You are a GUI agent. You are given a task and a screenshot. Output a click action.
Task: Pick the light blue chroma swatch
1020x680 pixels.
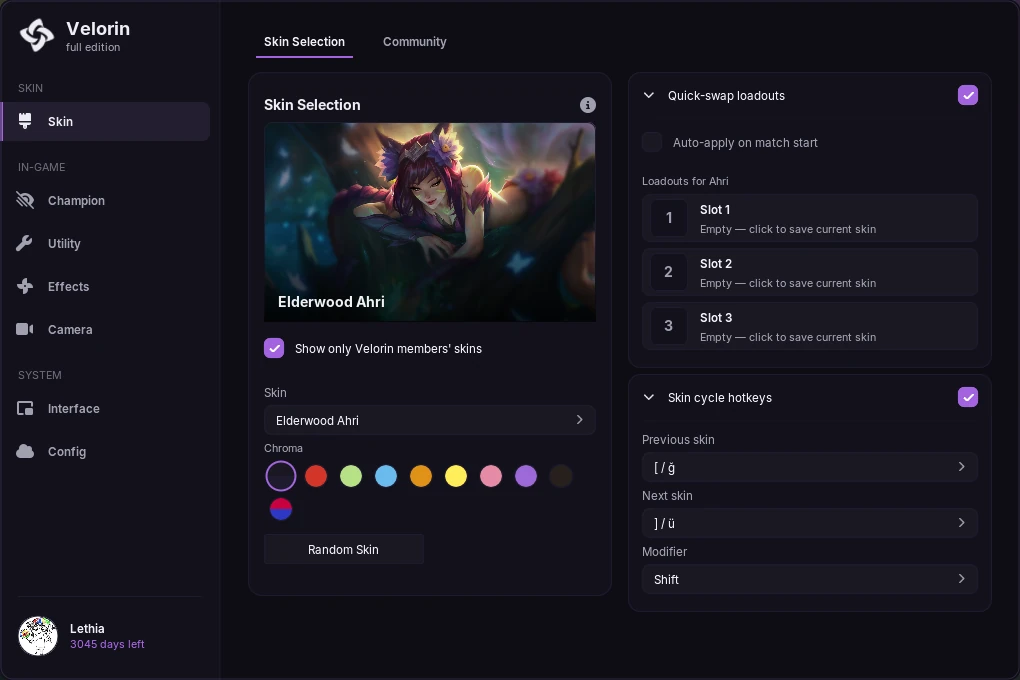pyautogui.click(x=386, y=476)
